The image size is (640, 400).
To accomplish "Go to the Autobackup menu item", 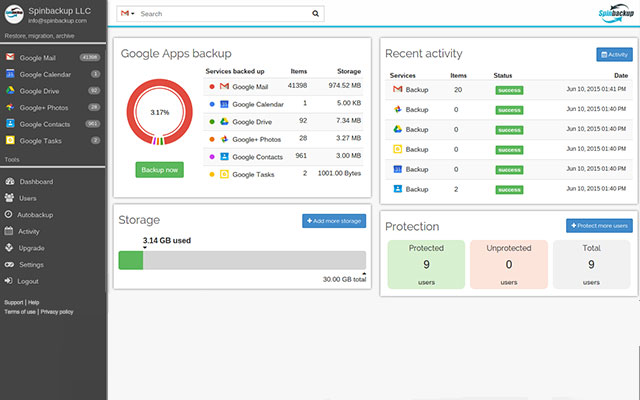I will tap(35, 215).
